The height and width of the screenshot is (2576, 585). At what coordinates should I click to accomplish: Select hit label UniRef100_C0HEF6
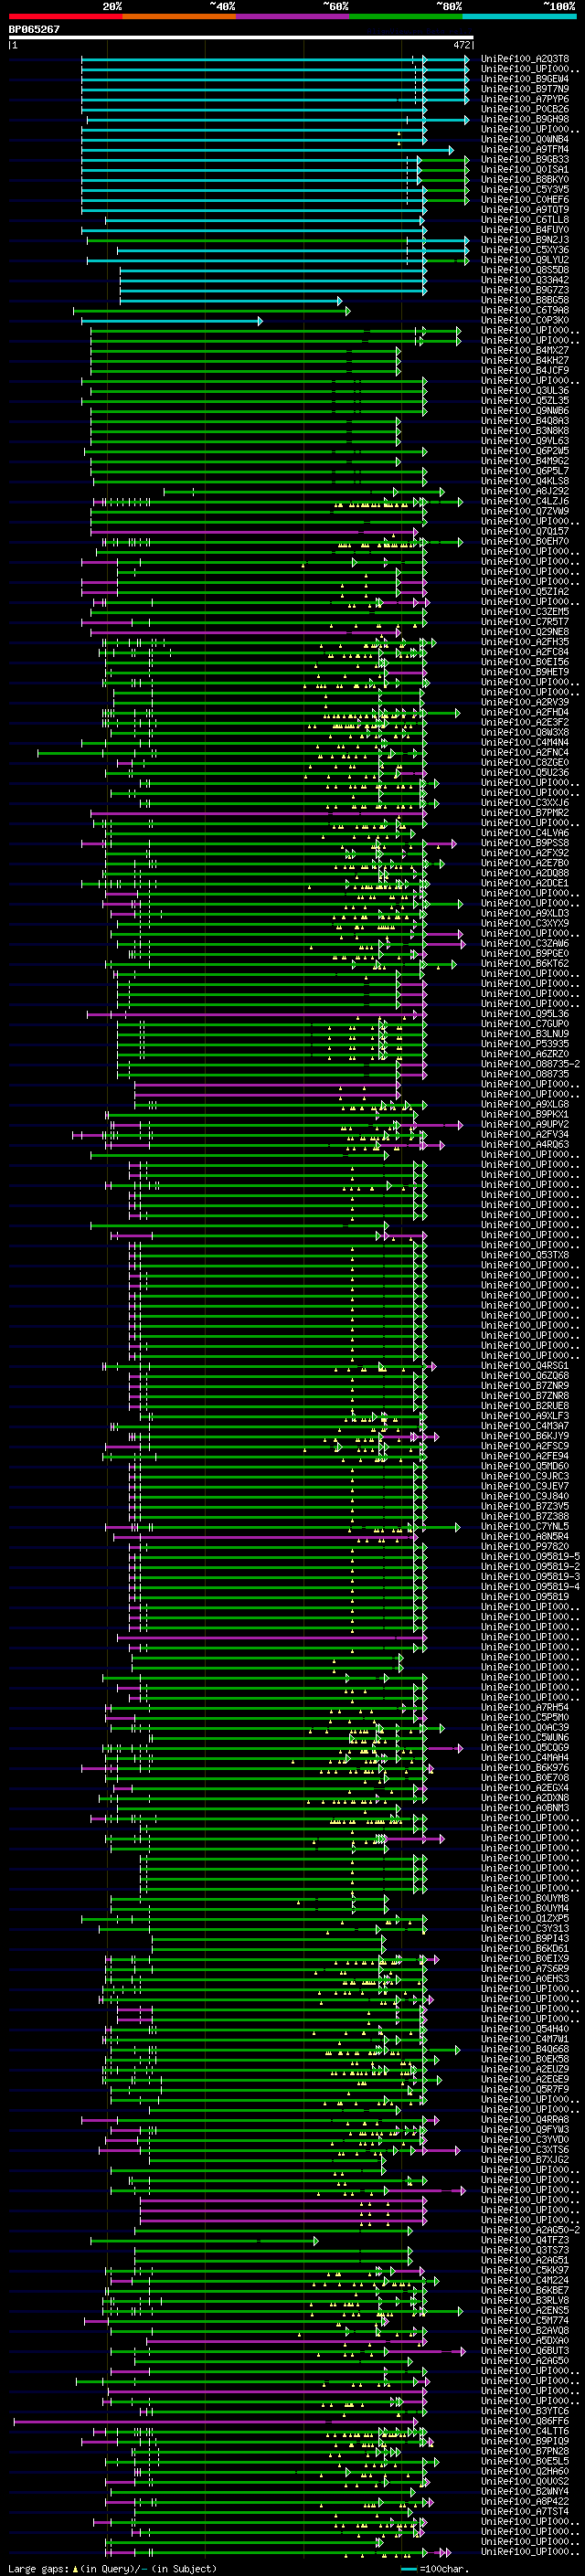click(525, 199)
